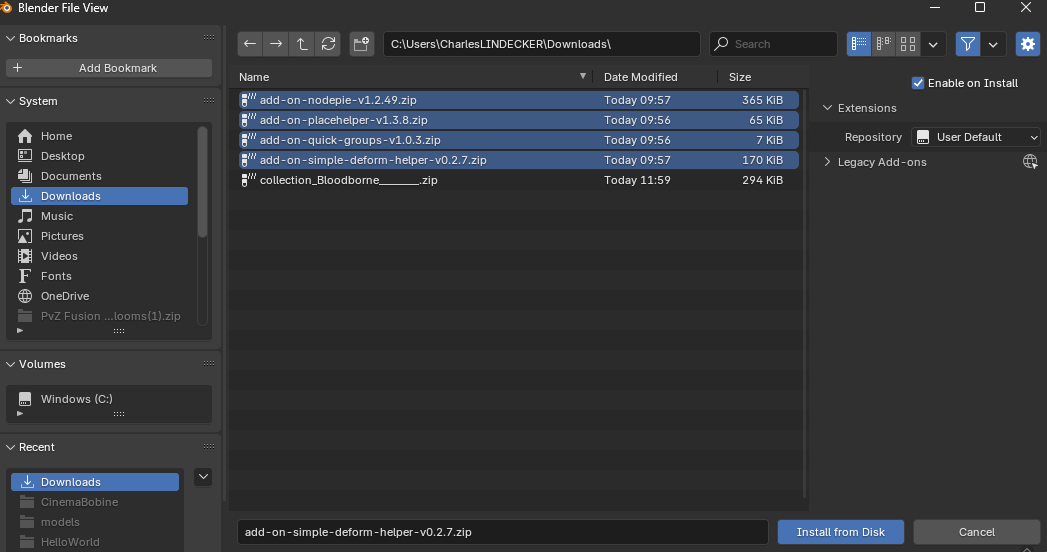Select PvZ Fusion zip entry in System list
This screenshot has height=552, width=1047.
coord(99,316)
